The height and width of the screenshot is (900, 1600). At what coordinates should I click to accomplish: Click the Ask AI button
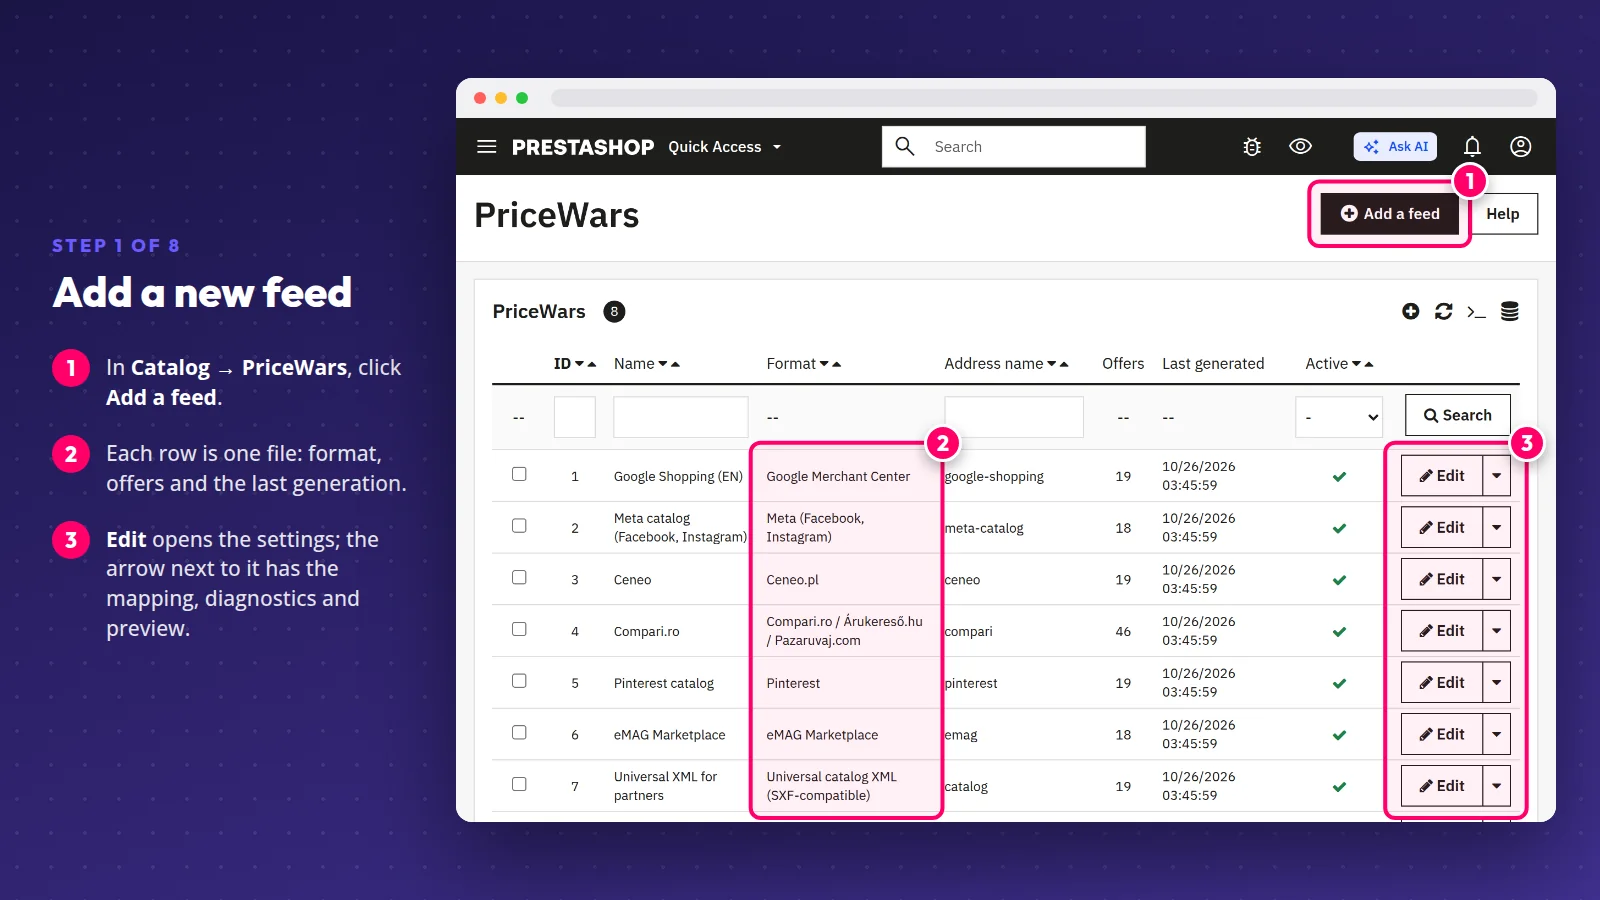click(x=1395, y=147)
